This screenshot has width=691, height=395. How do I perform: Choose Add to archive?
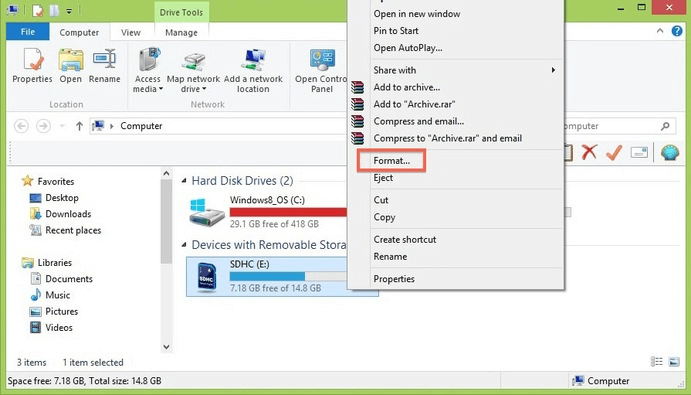407,87
